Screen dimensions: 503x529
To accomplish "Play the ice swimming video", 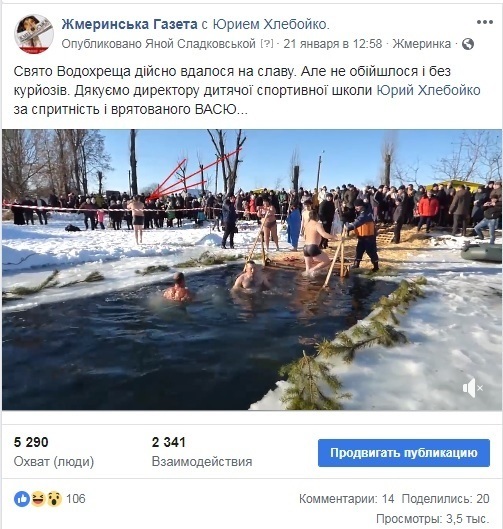I will 252,270.
